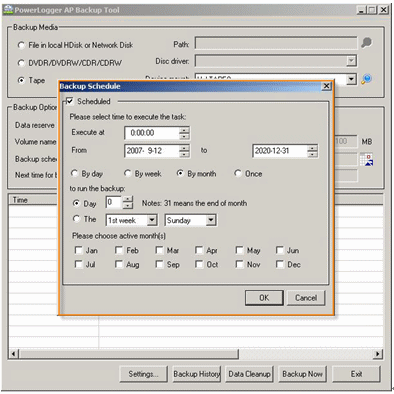The height and width of the screenshot is (394, 394).
Task: Click the Data Cleanup button
Action: [249, 374]
